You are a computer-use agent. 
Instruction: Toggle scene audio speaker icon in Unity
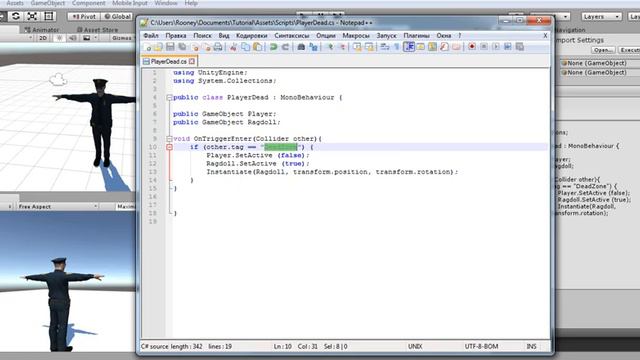pos(73,38)
